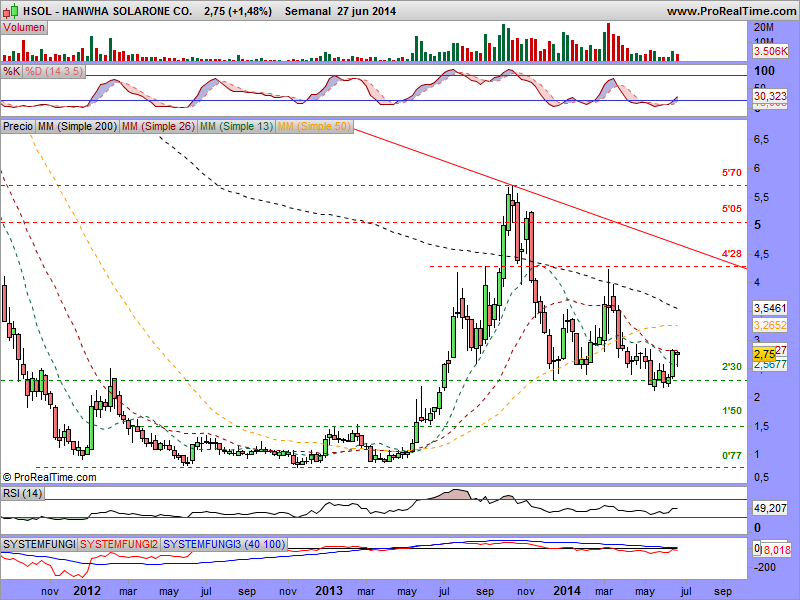
Task: Click the 2,75 (+1,48%) quote in title
Action: click(238, 11)
